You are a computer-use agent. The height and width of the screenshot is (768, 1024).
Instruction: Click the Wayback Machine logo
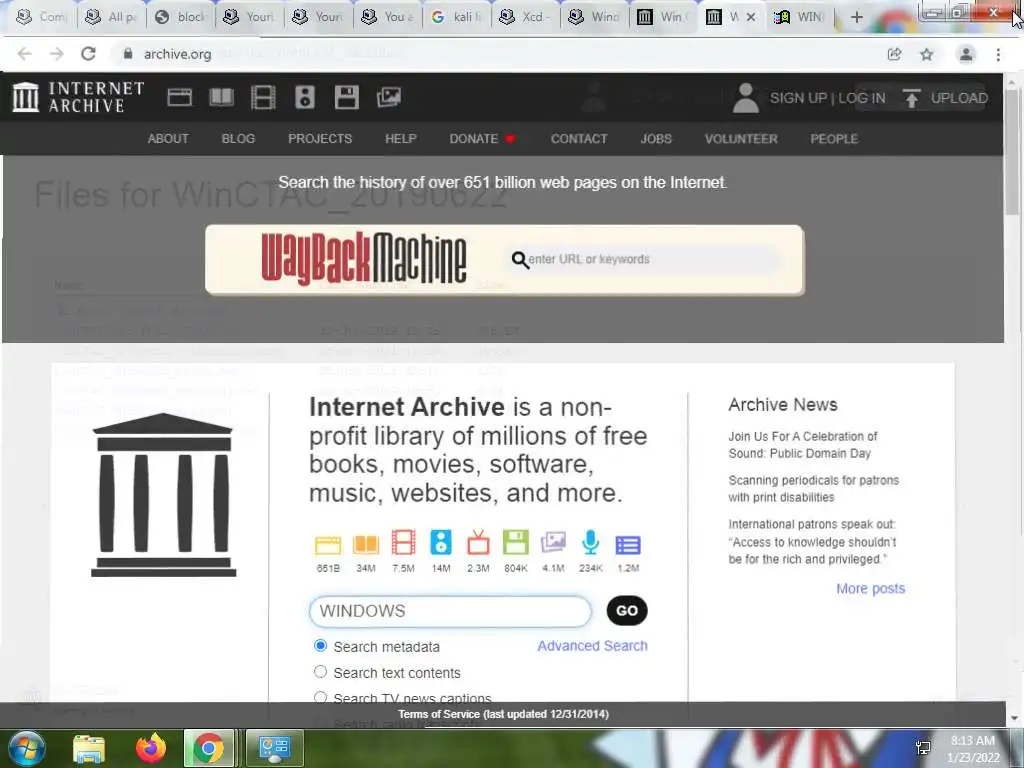(364, 259)
